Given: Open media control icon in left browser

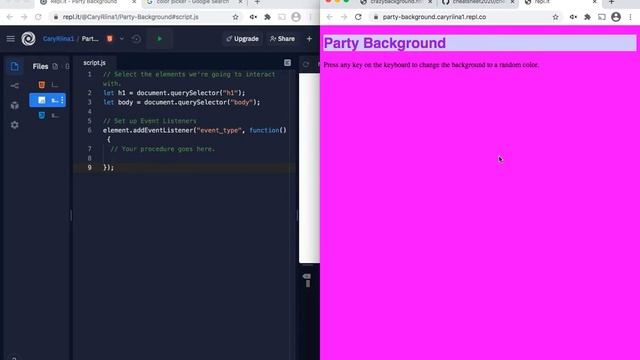Looking at the screenshot, I should coord(253,17).
